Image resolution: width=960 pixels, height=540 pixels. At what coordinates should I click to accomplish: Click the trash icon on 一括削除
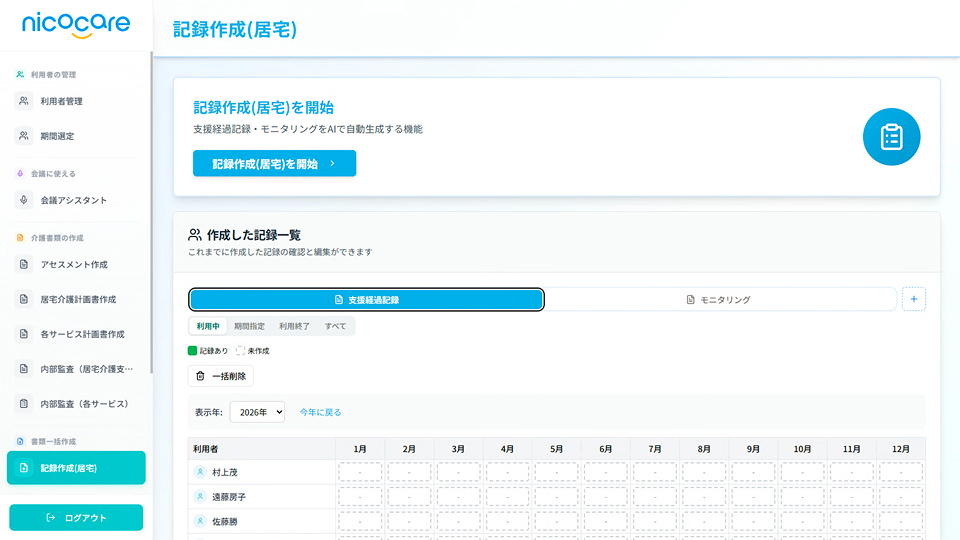[x=200, y=376]
